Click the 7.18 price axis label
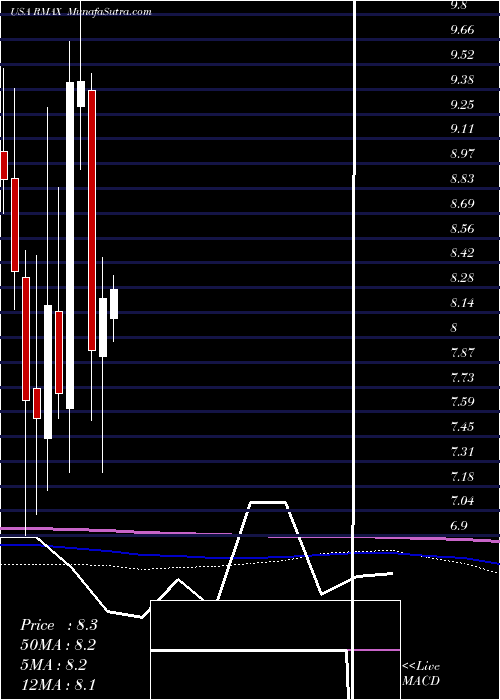Viewport: 500px width, 700px height. coord(462,477)
